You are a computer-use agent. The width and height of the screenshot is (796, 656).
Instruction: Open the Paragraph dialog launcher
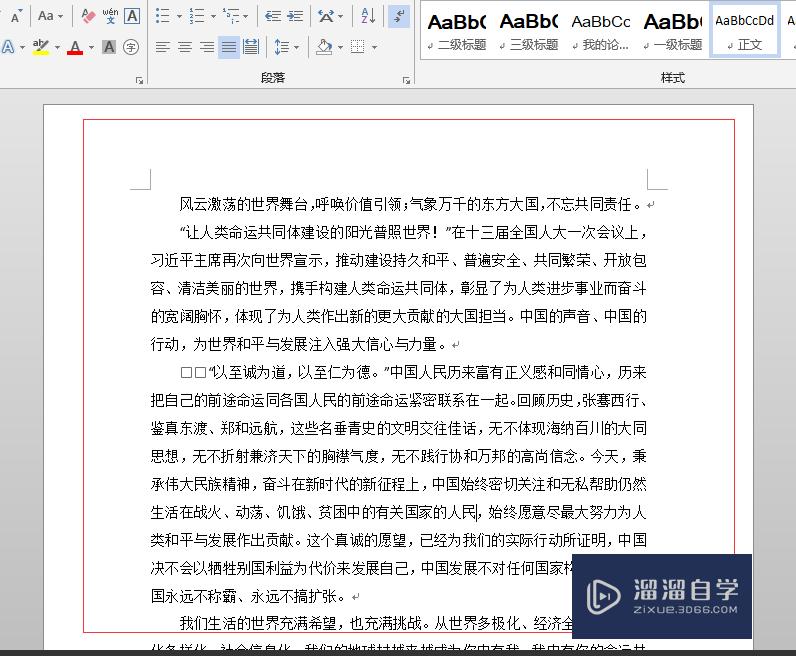point(406,80)
